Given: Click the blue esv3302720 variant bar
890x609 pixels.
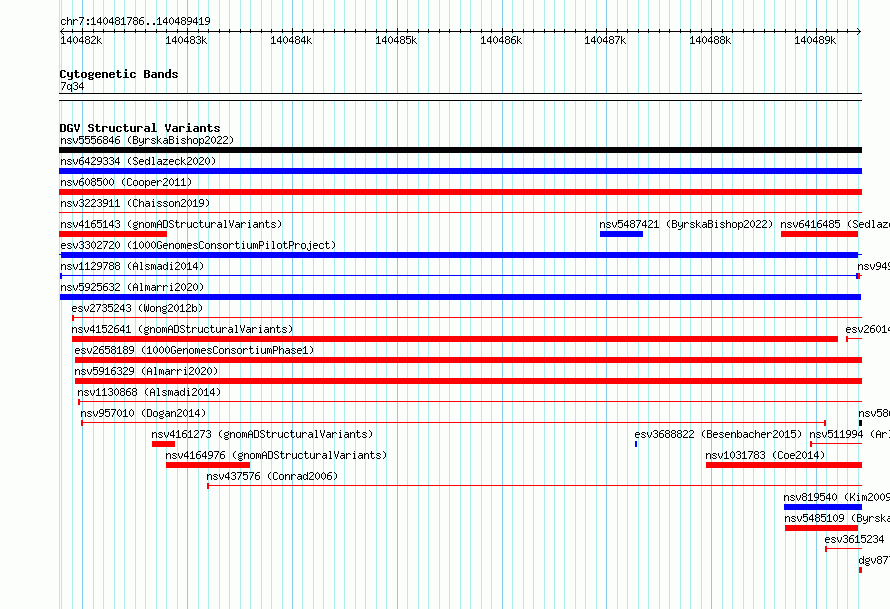Looking at the screenshot, I should pyautogui.click(x=459, y=255).
